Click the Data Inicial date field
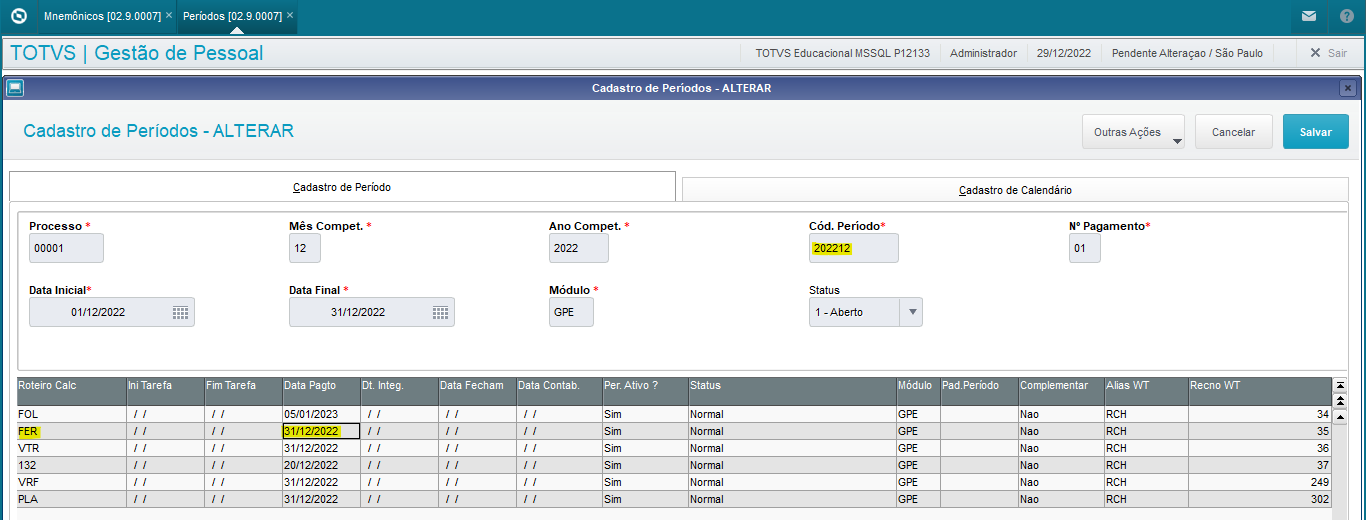The width and height of the screenshot is (1366, 520). point(112,312)
